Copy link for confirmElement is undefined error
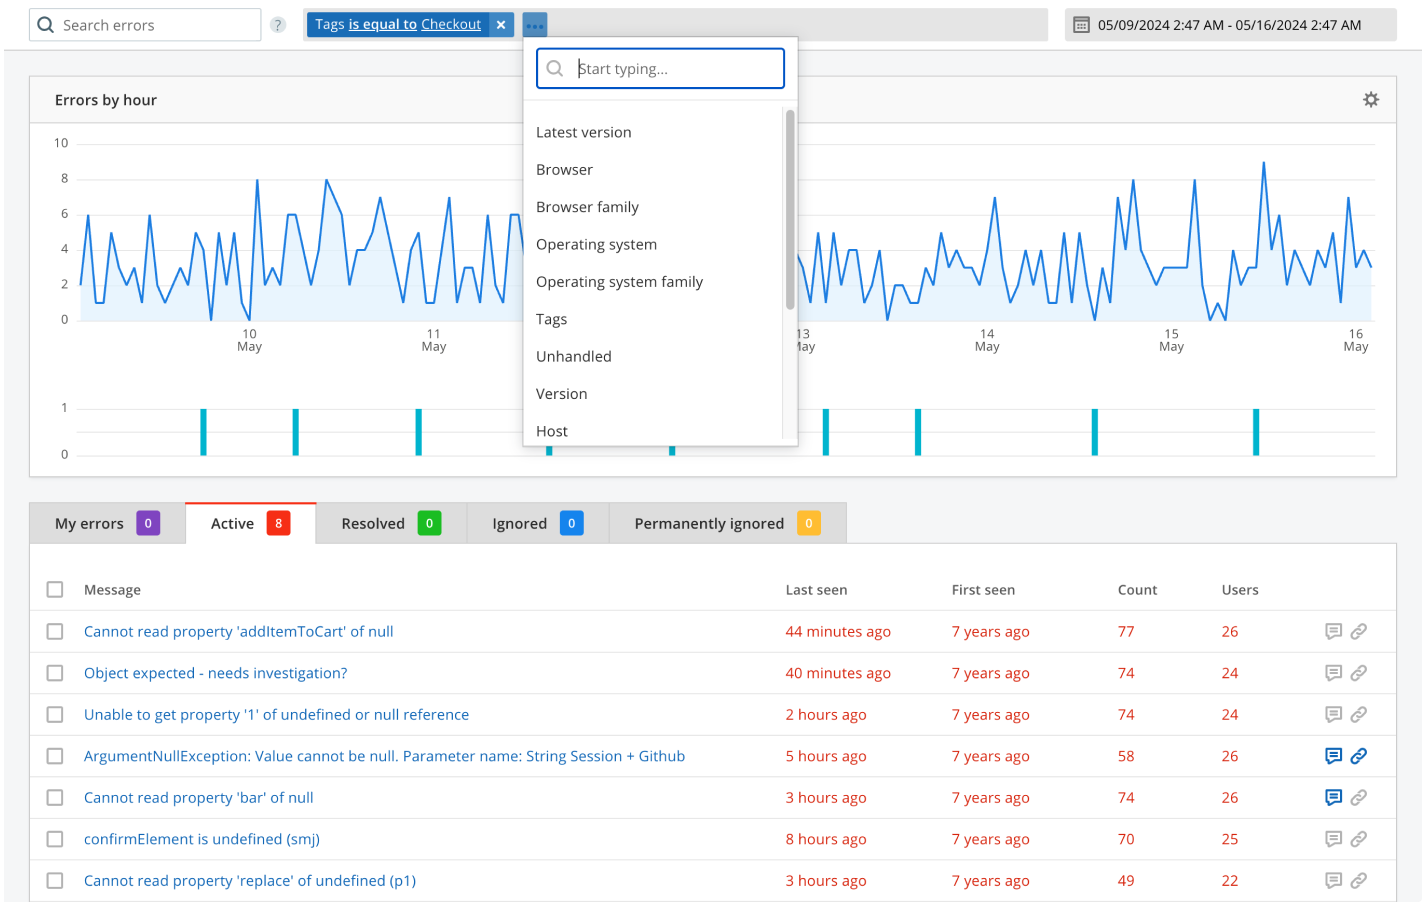The width and height of the screenshot is (1422, 902). coord(1359,839)
